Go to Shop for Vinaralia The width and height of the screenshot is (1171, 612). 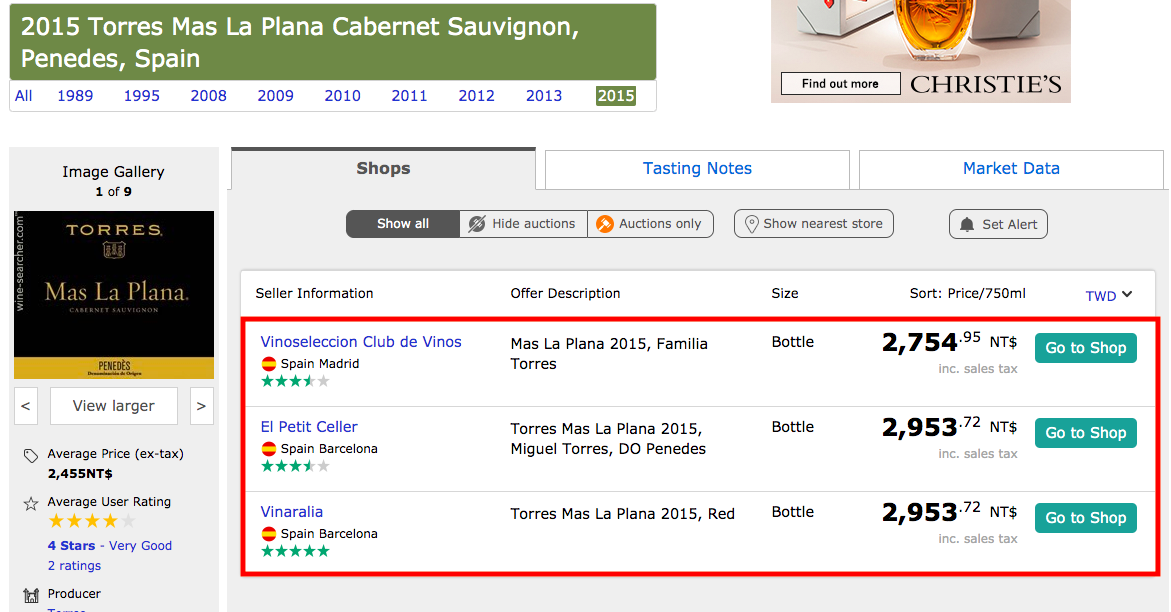point(1086,519)
